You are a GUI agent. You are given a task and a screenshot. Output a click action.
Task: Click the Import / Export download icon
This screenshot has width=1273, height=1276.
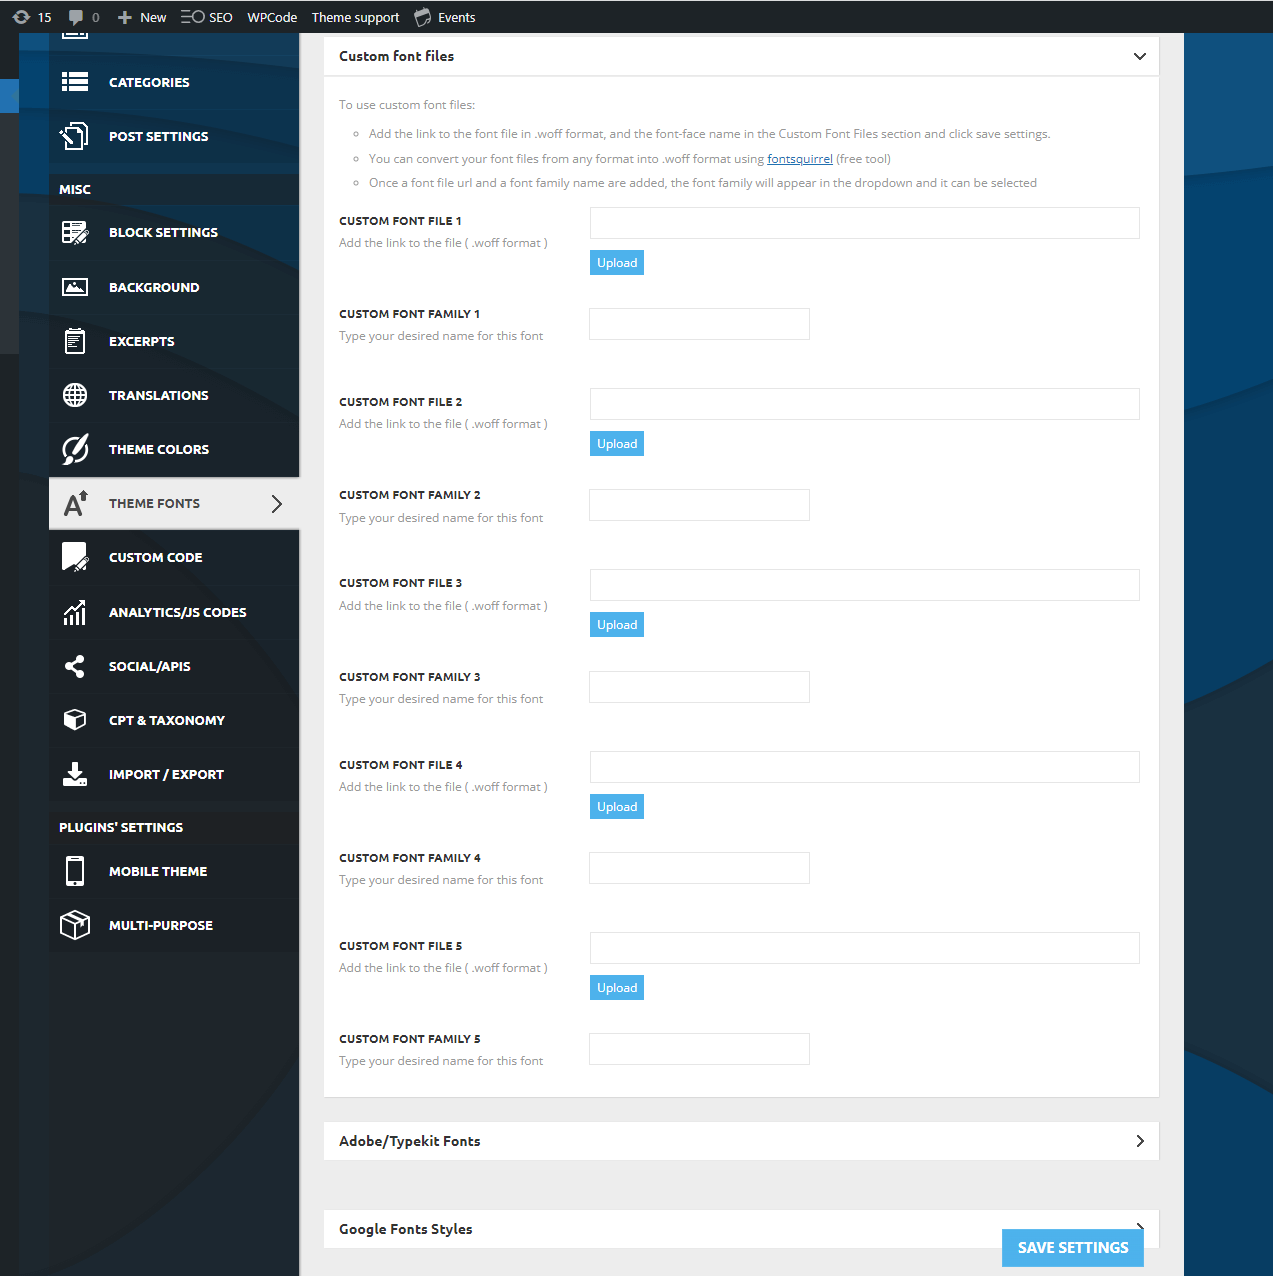click(75, 774)
